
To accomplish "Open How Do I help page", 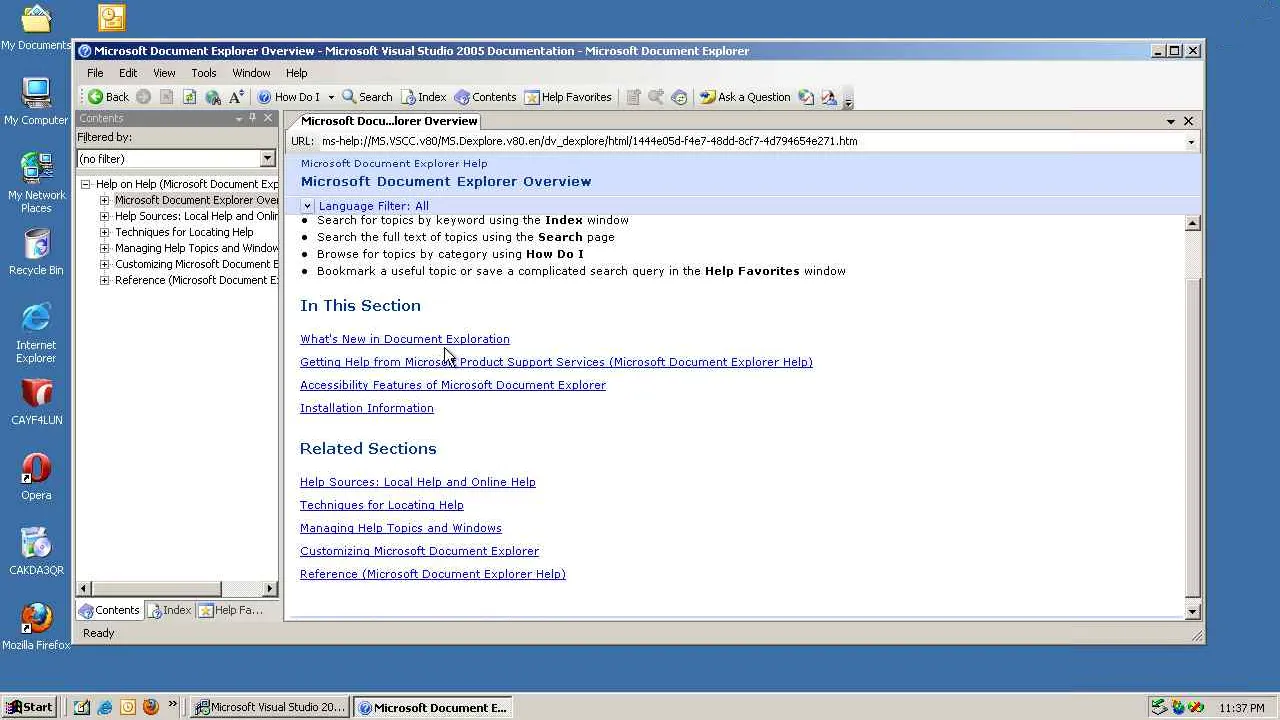I will 289,97.
